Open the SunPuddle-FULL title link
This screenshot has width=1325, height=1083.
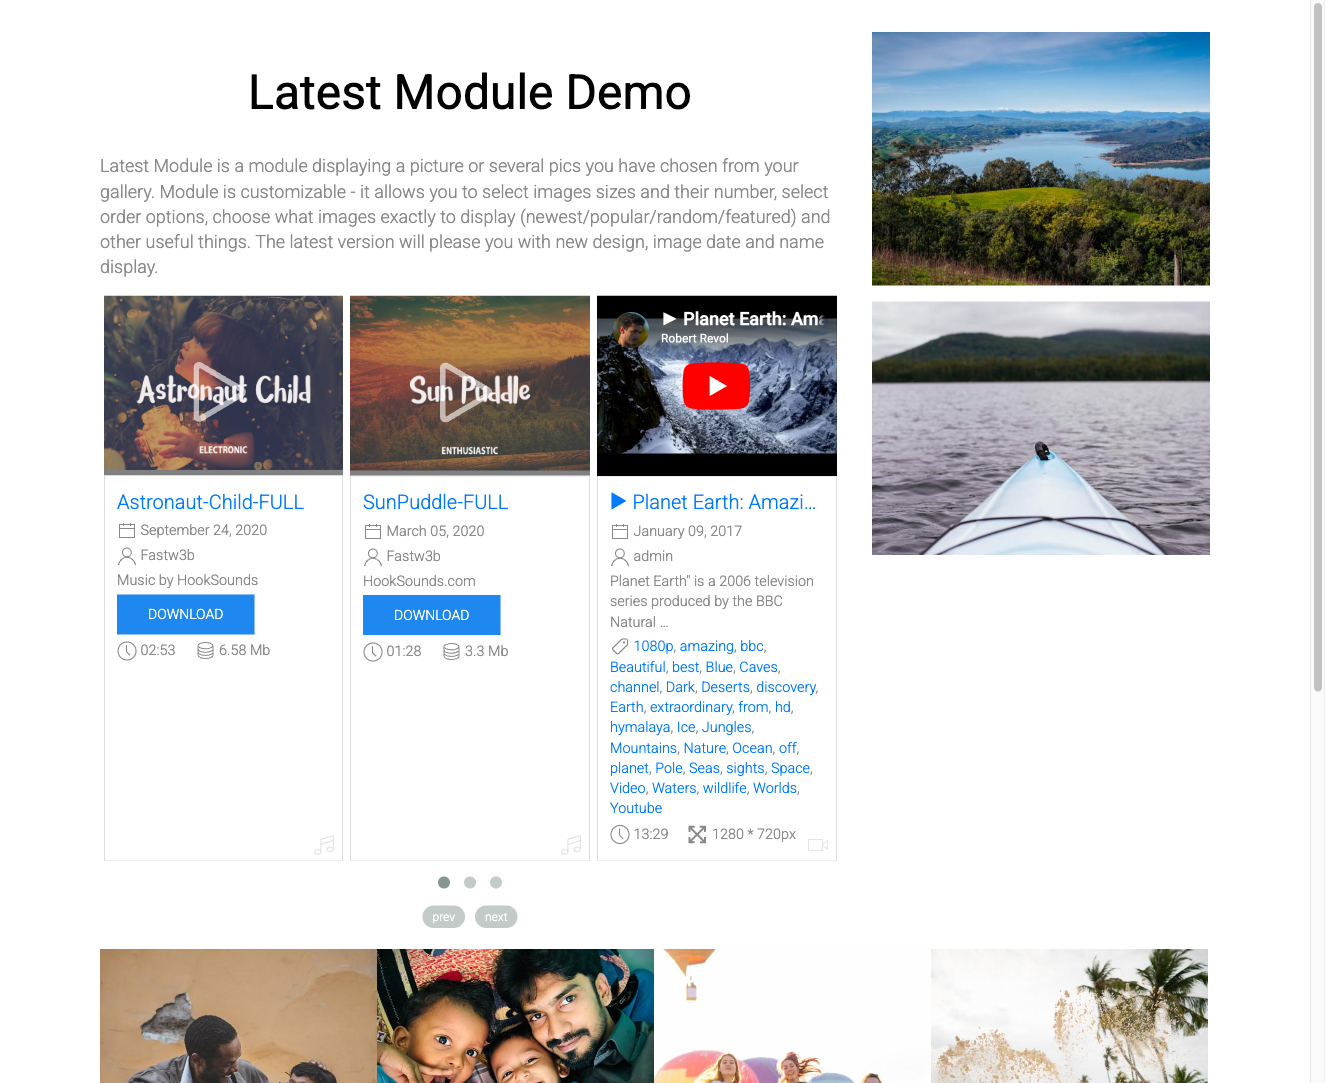pyautogui.click(x=435, y=501)
